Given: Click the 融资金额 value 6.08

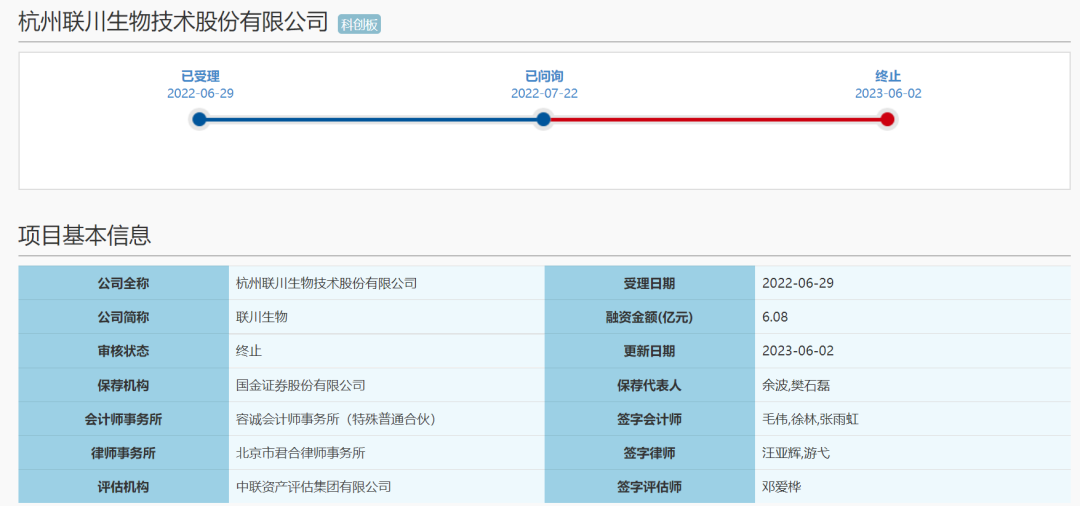Looking at the screenshot, I should (x=775, y=317).
